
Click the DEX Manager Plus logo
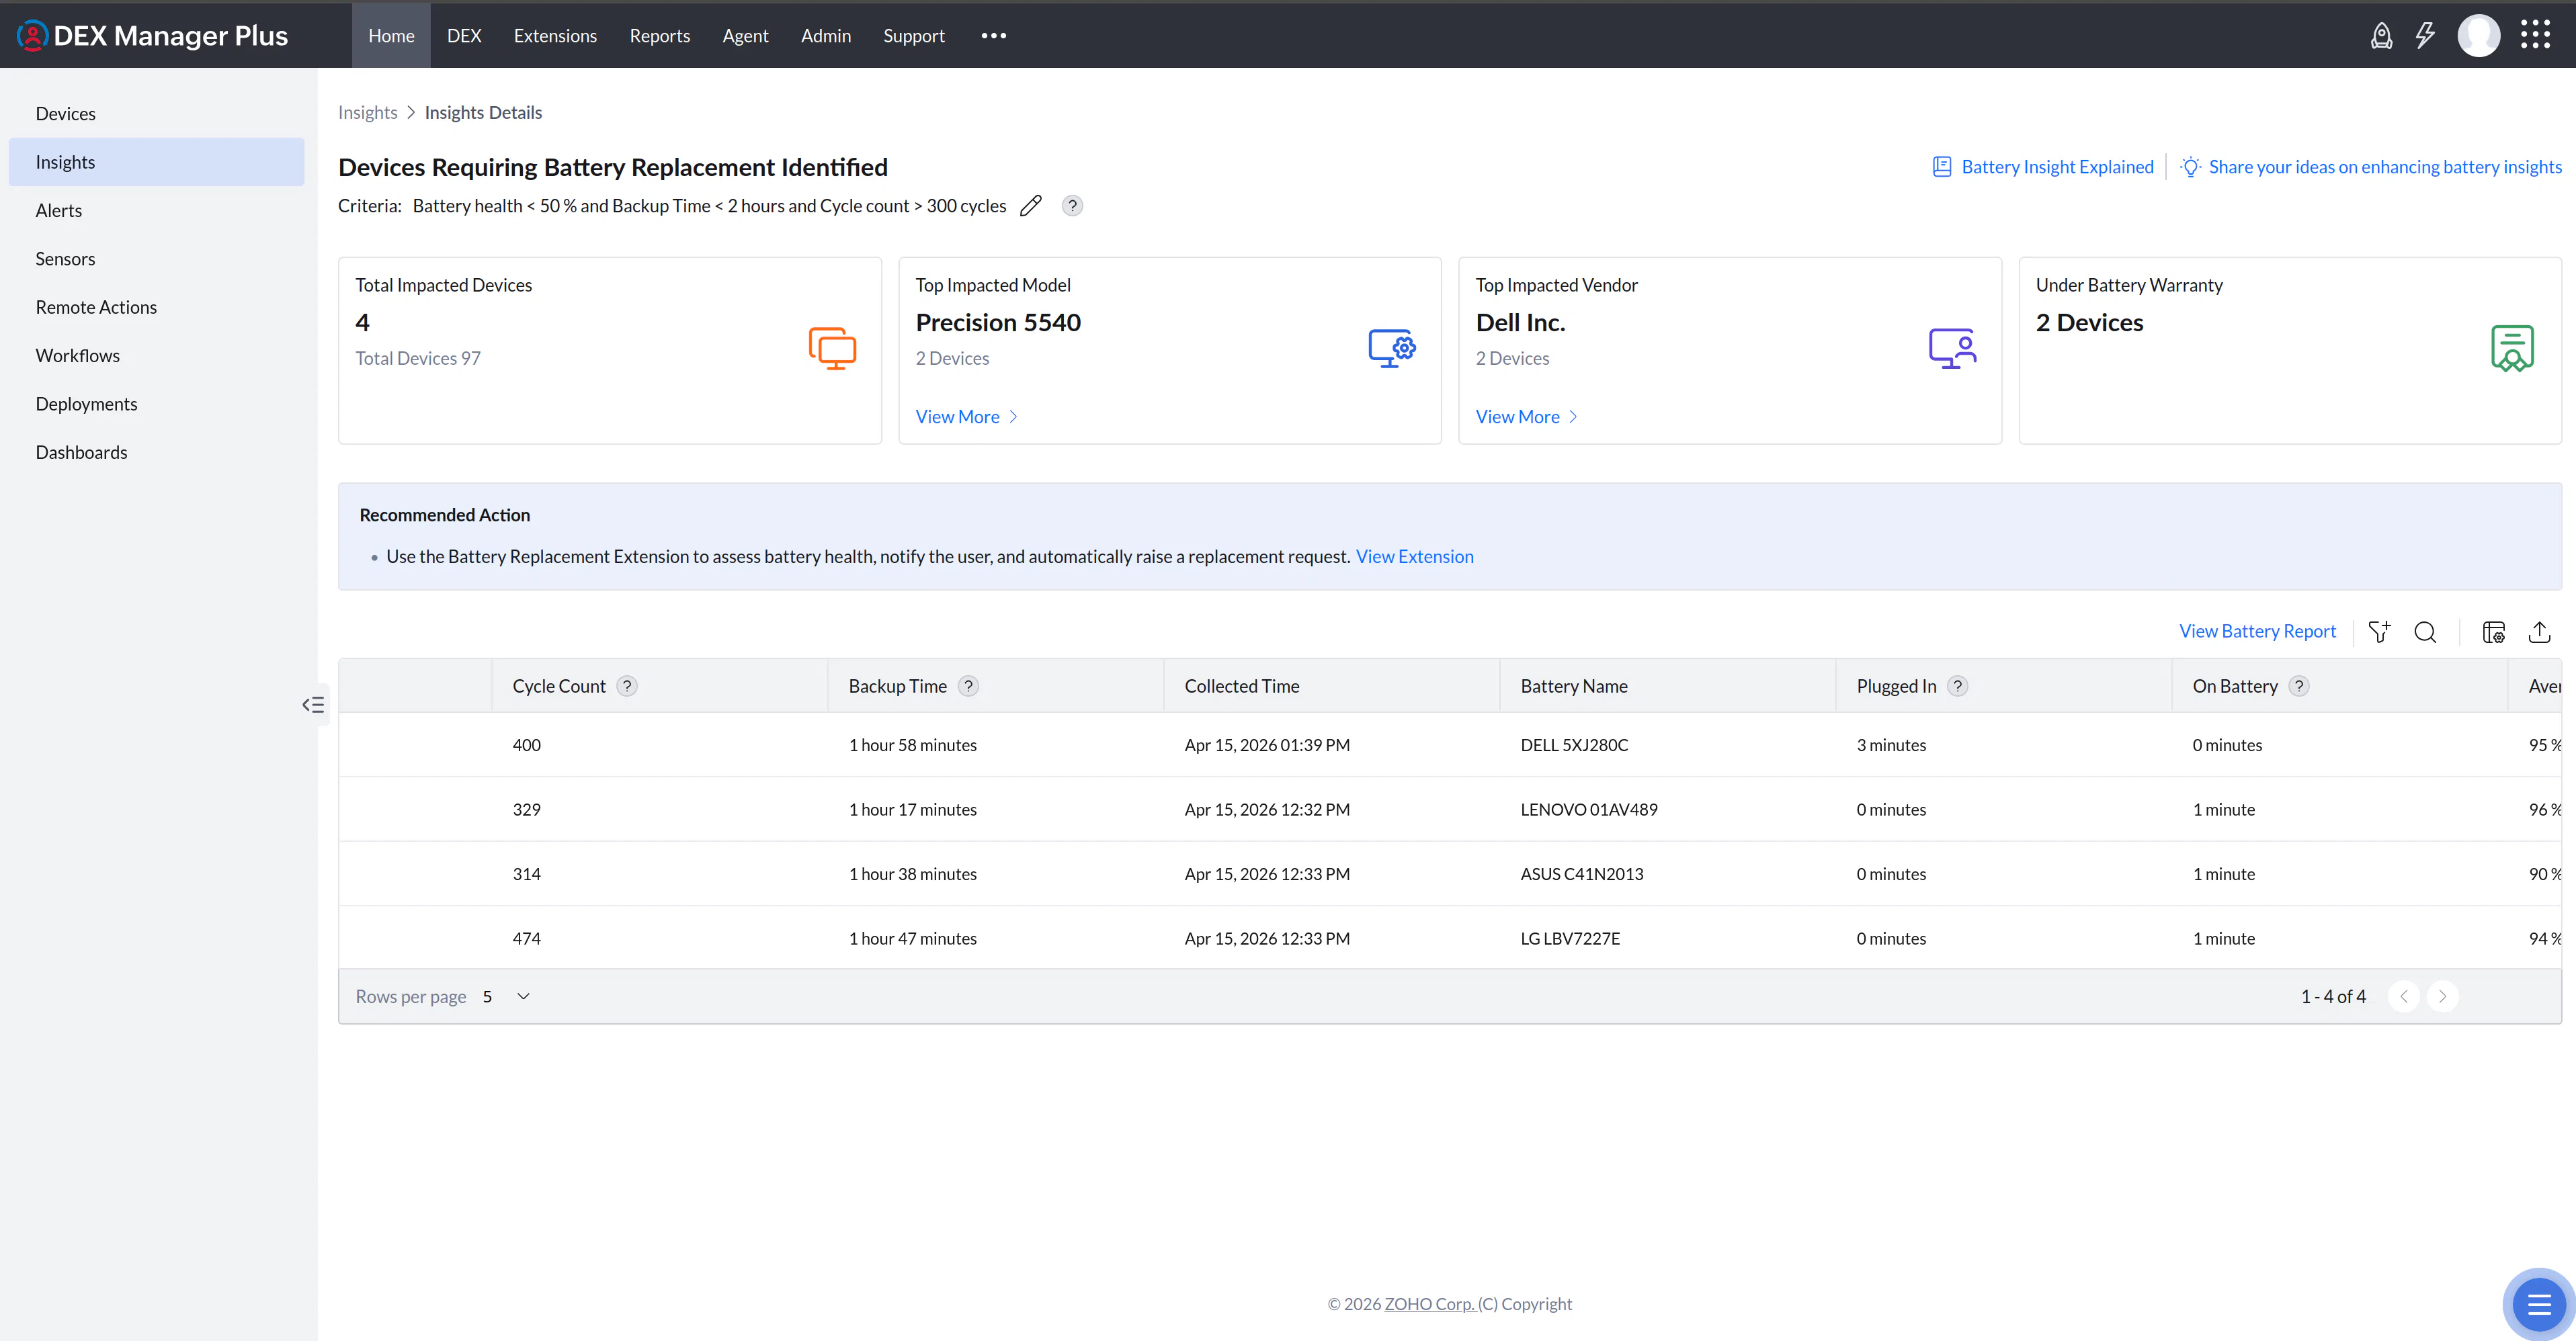(x=153, y=36)
